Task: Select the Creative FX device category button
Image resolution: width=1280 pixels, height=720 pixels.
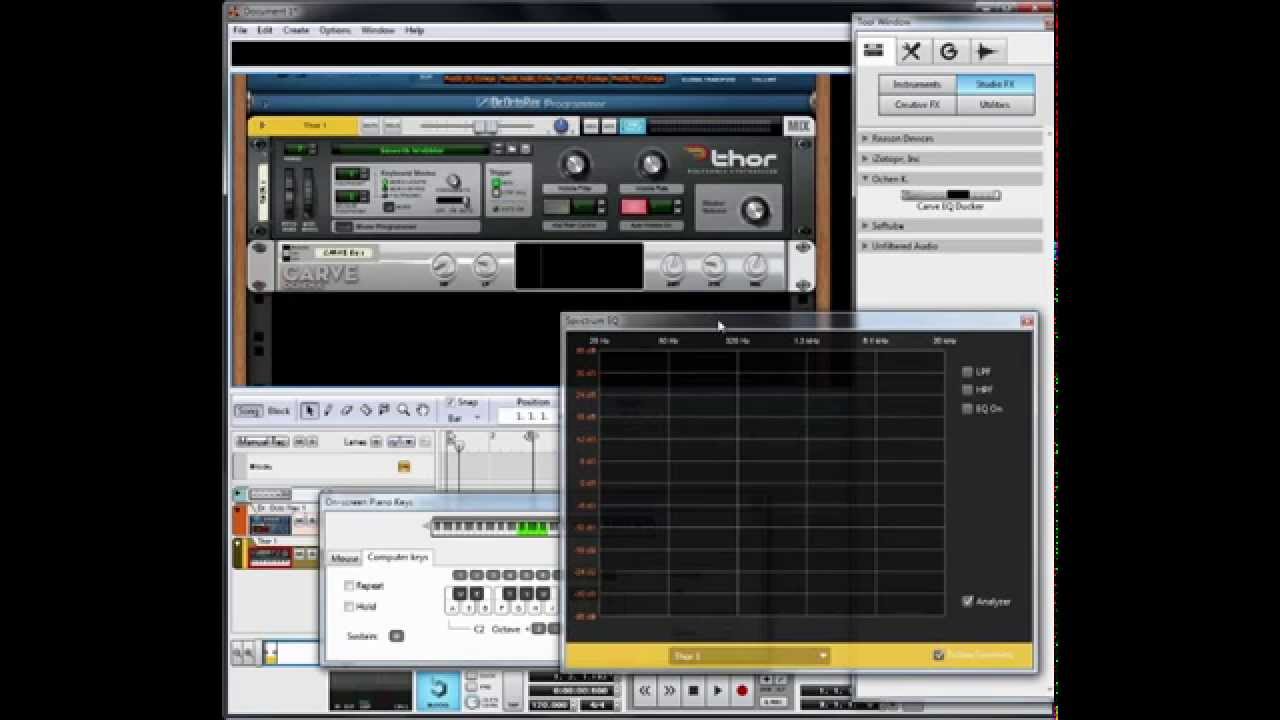Action: coord(917,105)
